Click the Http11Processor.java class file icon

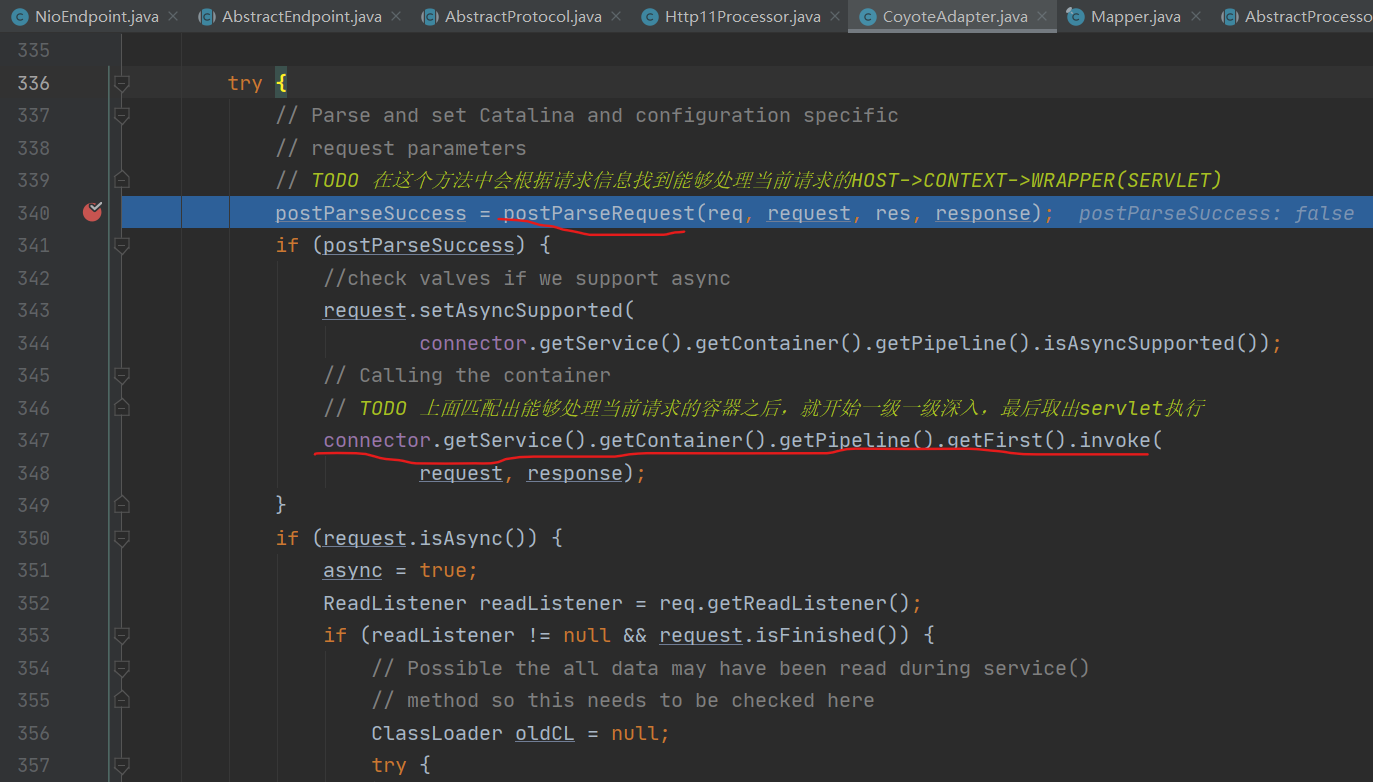[650, 17]
